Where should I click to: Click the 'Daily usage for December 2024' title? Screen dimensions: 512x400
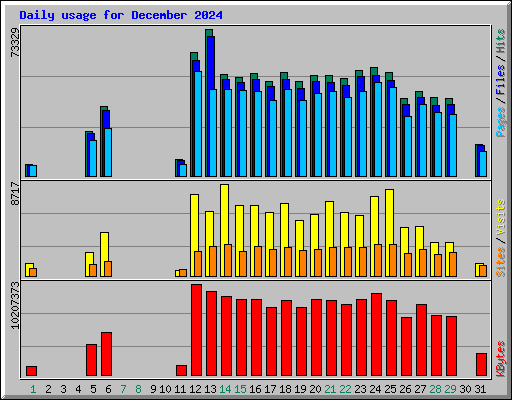pos(121,15)
